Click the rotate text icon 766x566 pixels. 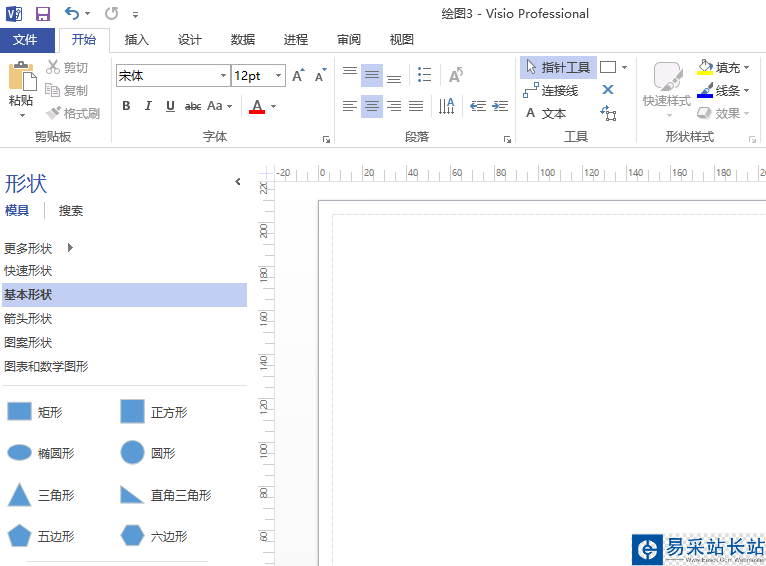[455, 75]
